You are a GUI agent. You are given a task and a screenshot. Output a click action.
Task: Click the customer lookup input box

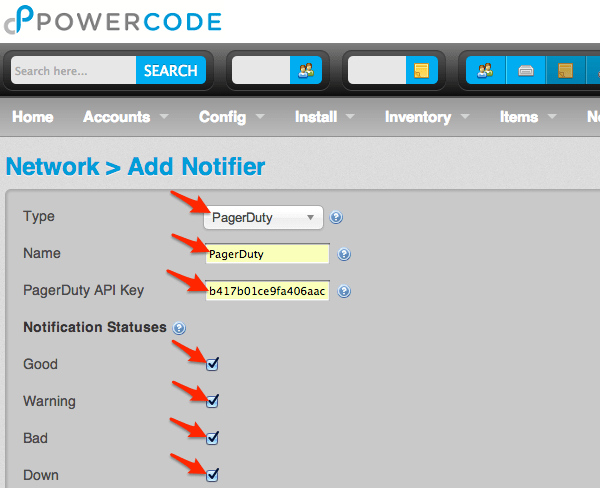pos(261,70)
